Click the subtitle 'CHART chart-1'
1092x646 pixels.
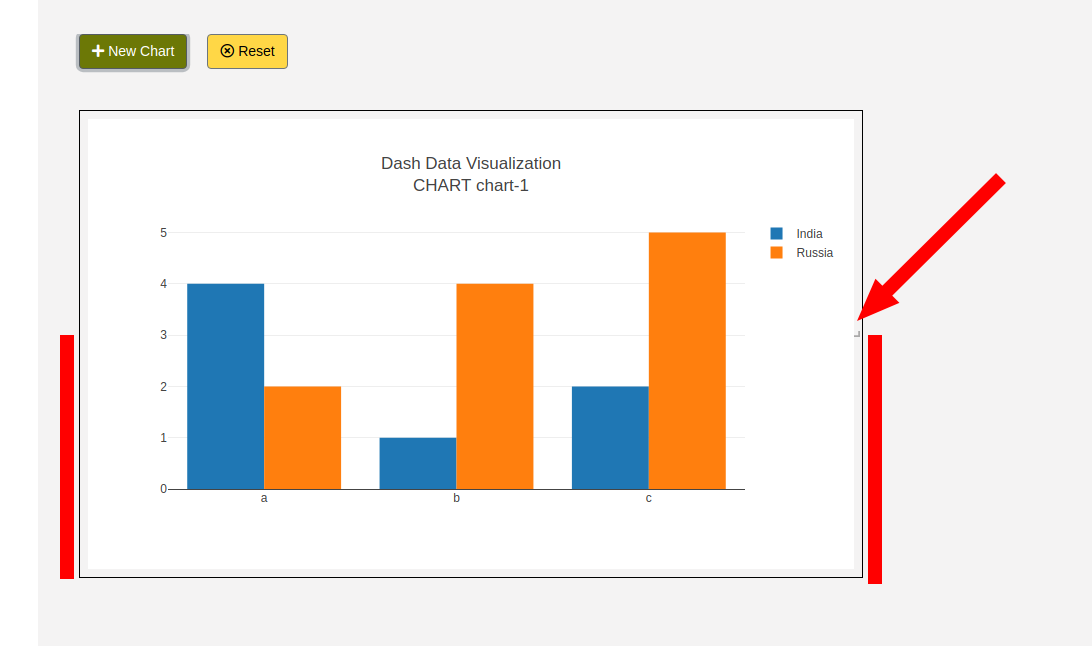pos(471,185)
